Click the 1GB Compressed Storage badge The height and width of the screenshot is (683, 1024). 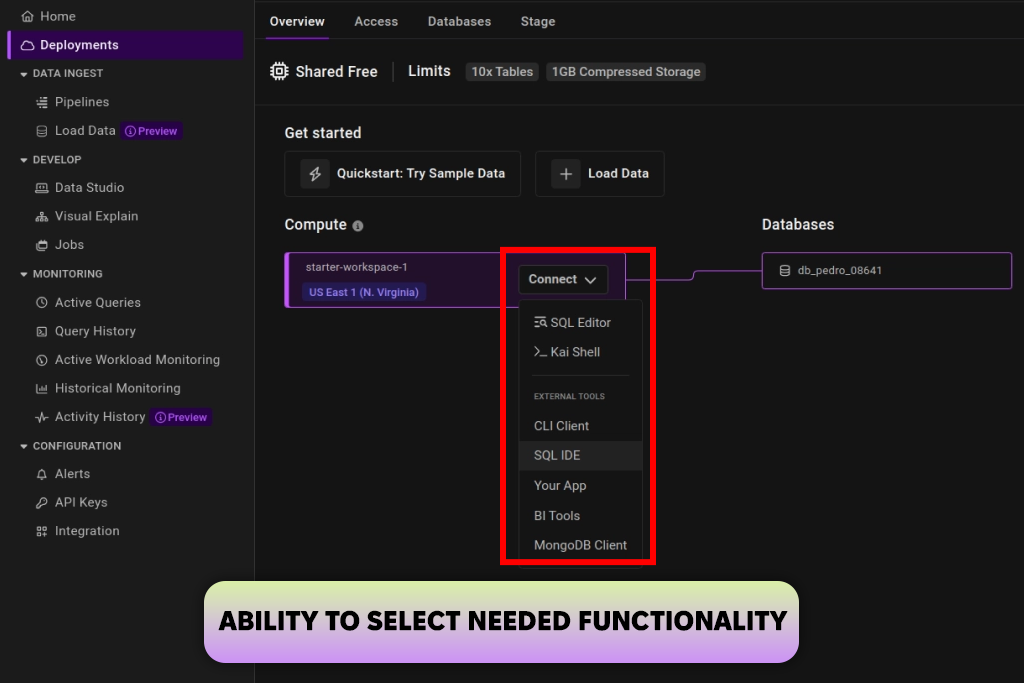(x=626, y=72)
